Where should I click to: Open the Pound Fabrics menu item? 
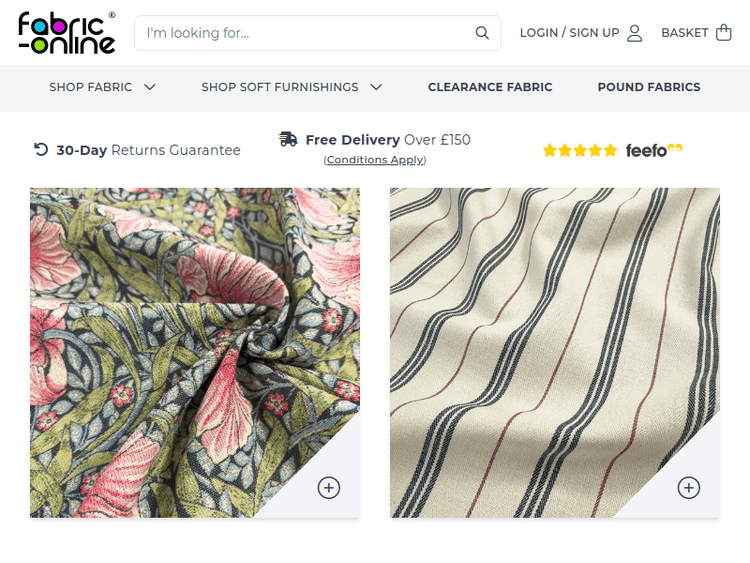click(649, 87)
